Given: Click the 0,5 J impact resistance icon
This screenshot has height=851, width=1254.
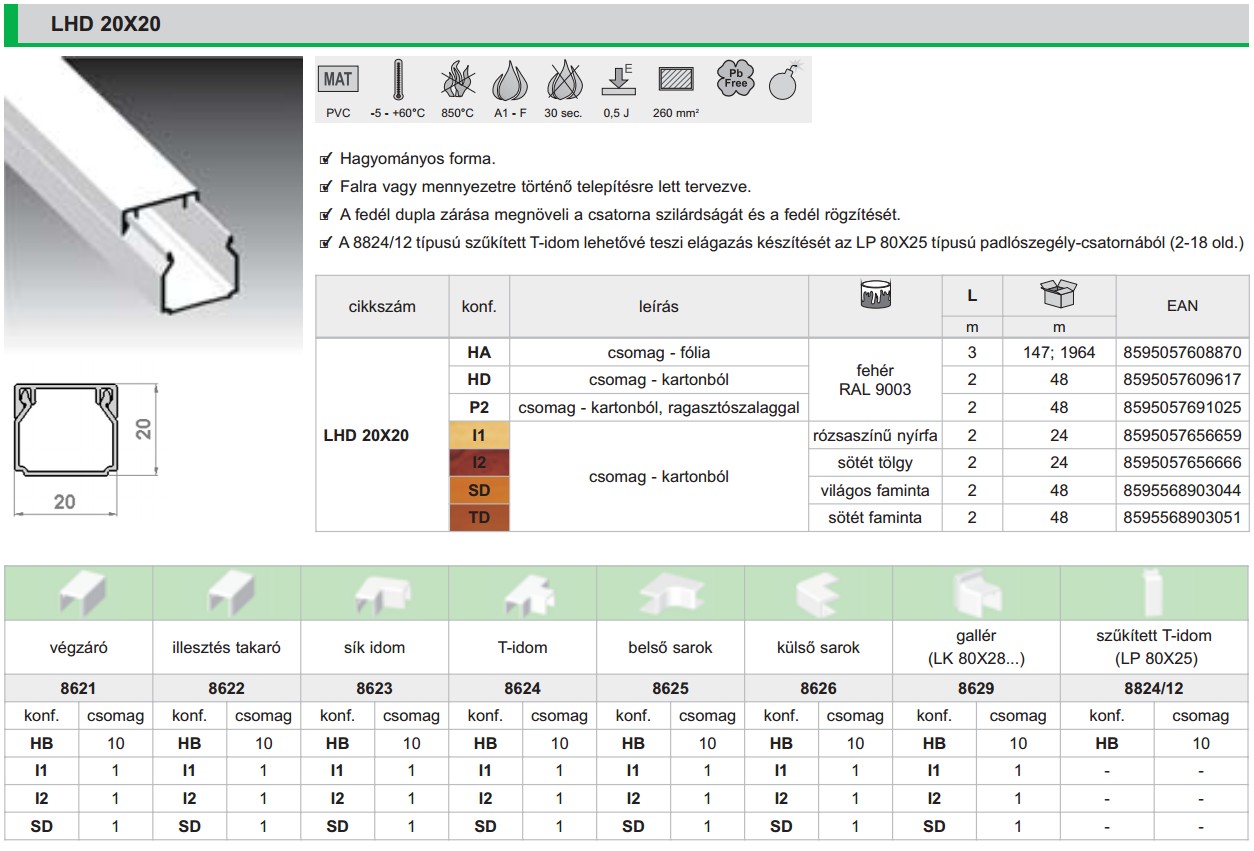Looking at the screenshot, I should pyautogui.click(x=618, y=81).
